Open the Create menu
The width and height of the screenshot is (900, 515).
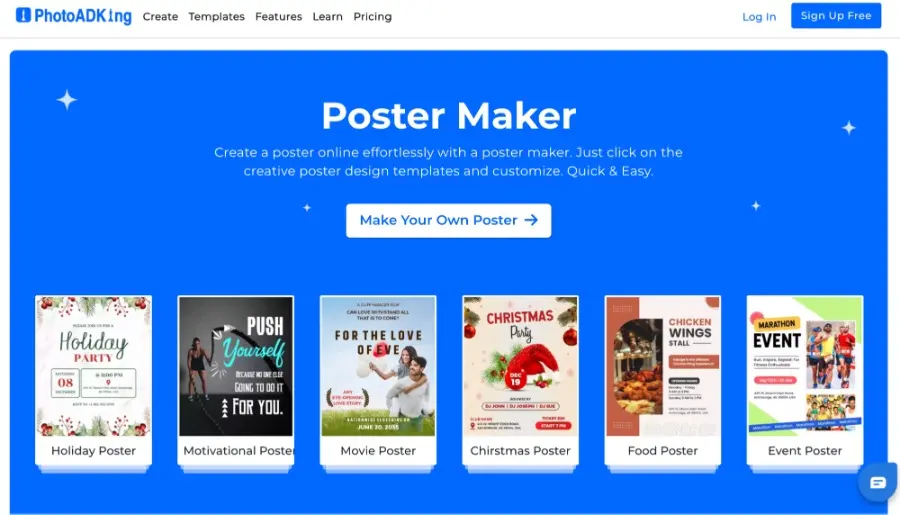click(x=160, y=17)
